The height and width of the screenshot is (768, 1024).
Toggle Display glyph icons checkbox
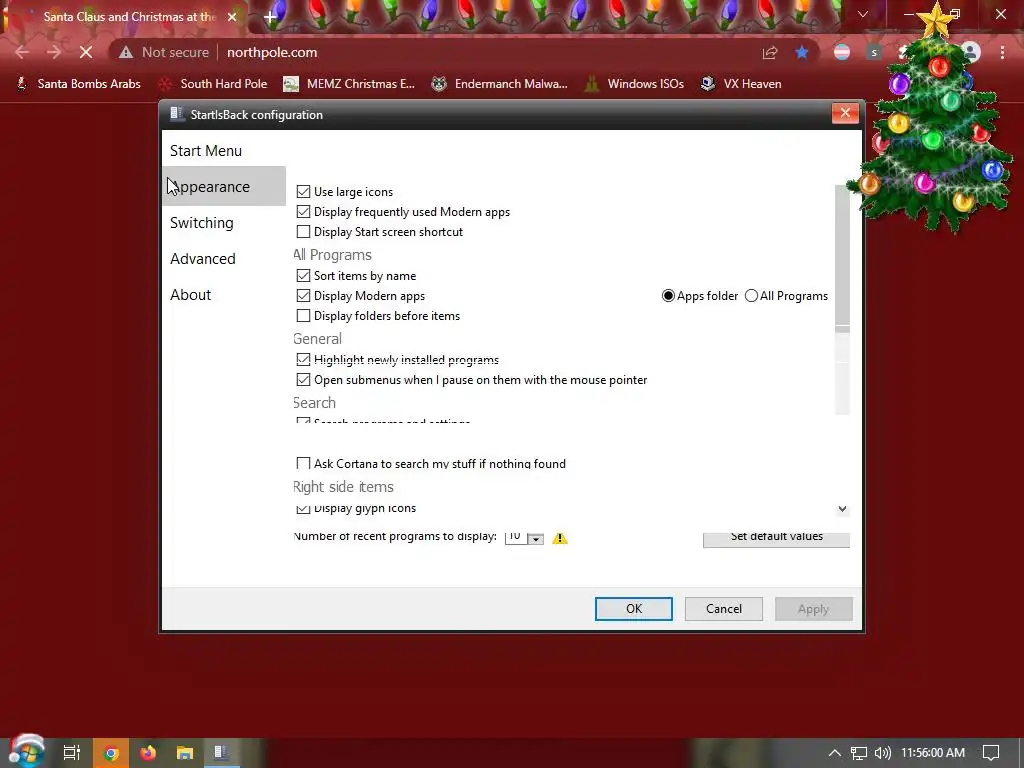point(303,508)
